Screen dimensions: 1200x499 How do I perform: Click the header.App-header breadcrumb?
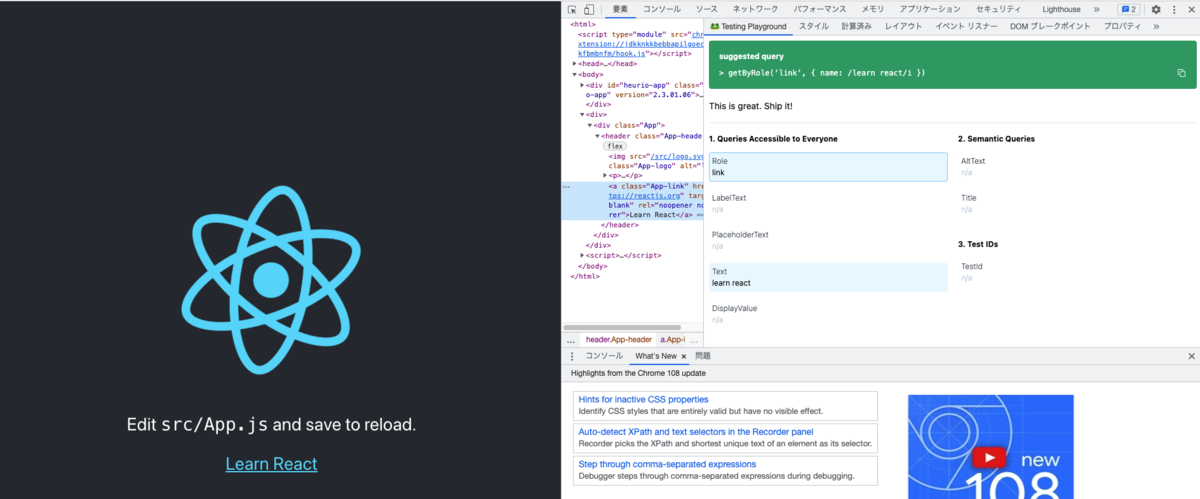(618, 340)
